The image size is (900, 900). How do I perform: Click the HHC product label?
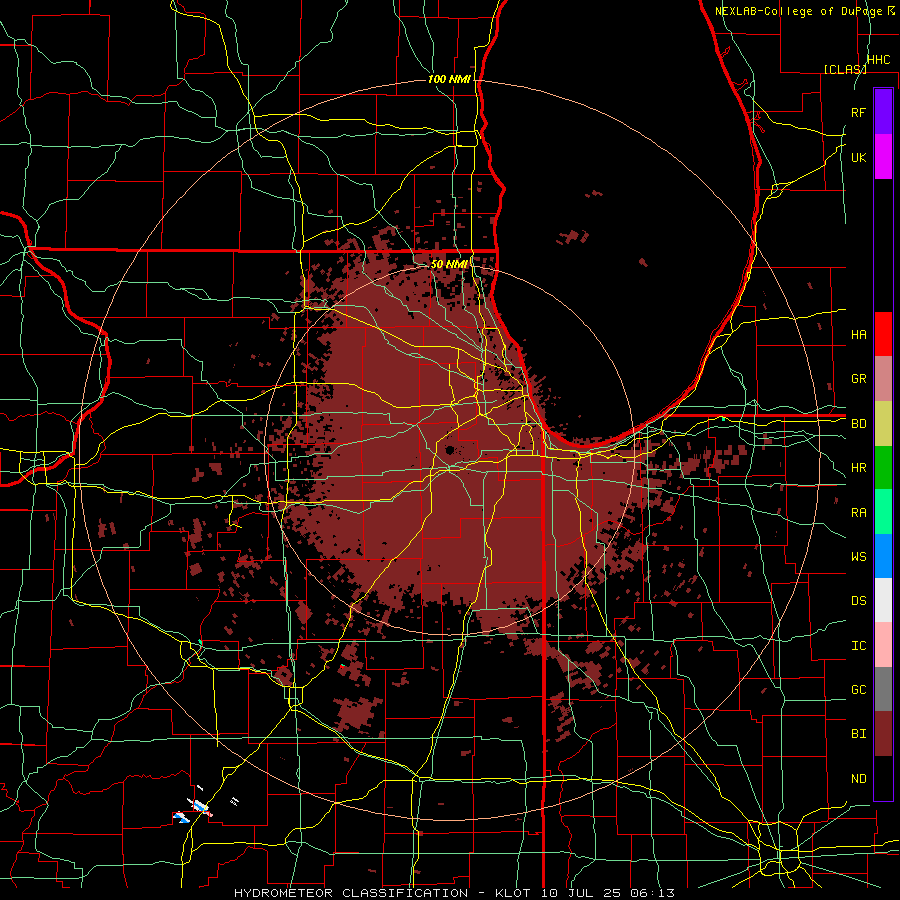coord(879,60)
